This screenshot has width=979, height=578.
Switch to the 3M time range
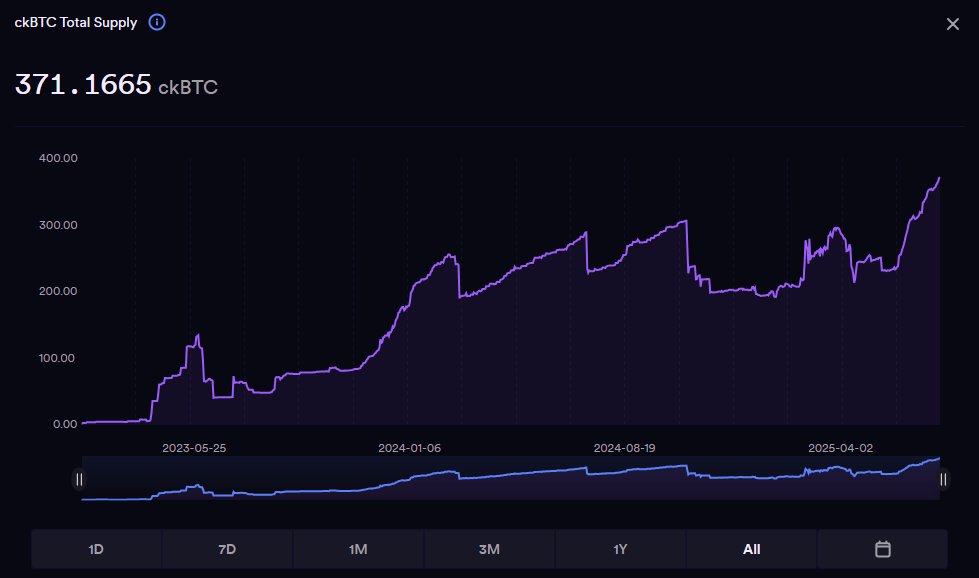490,549
